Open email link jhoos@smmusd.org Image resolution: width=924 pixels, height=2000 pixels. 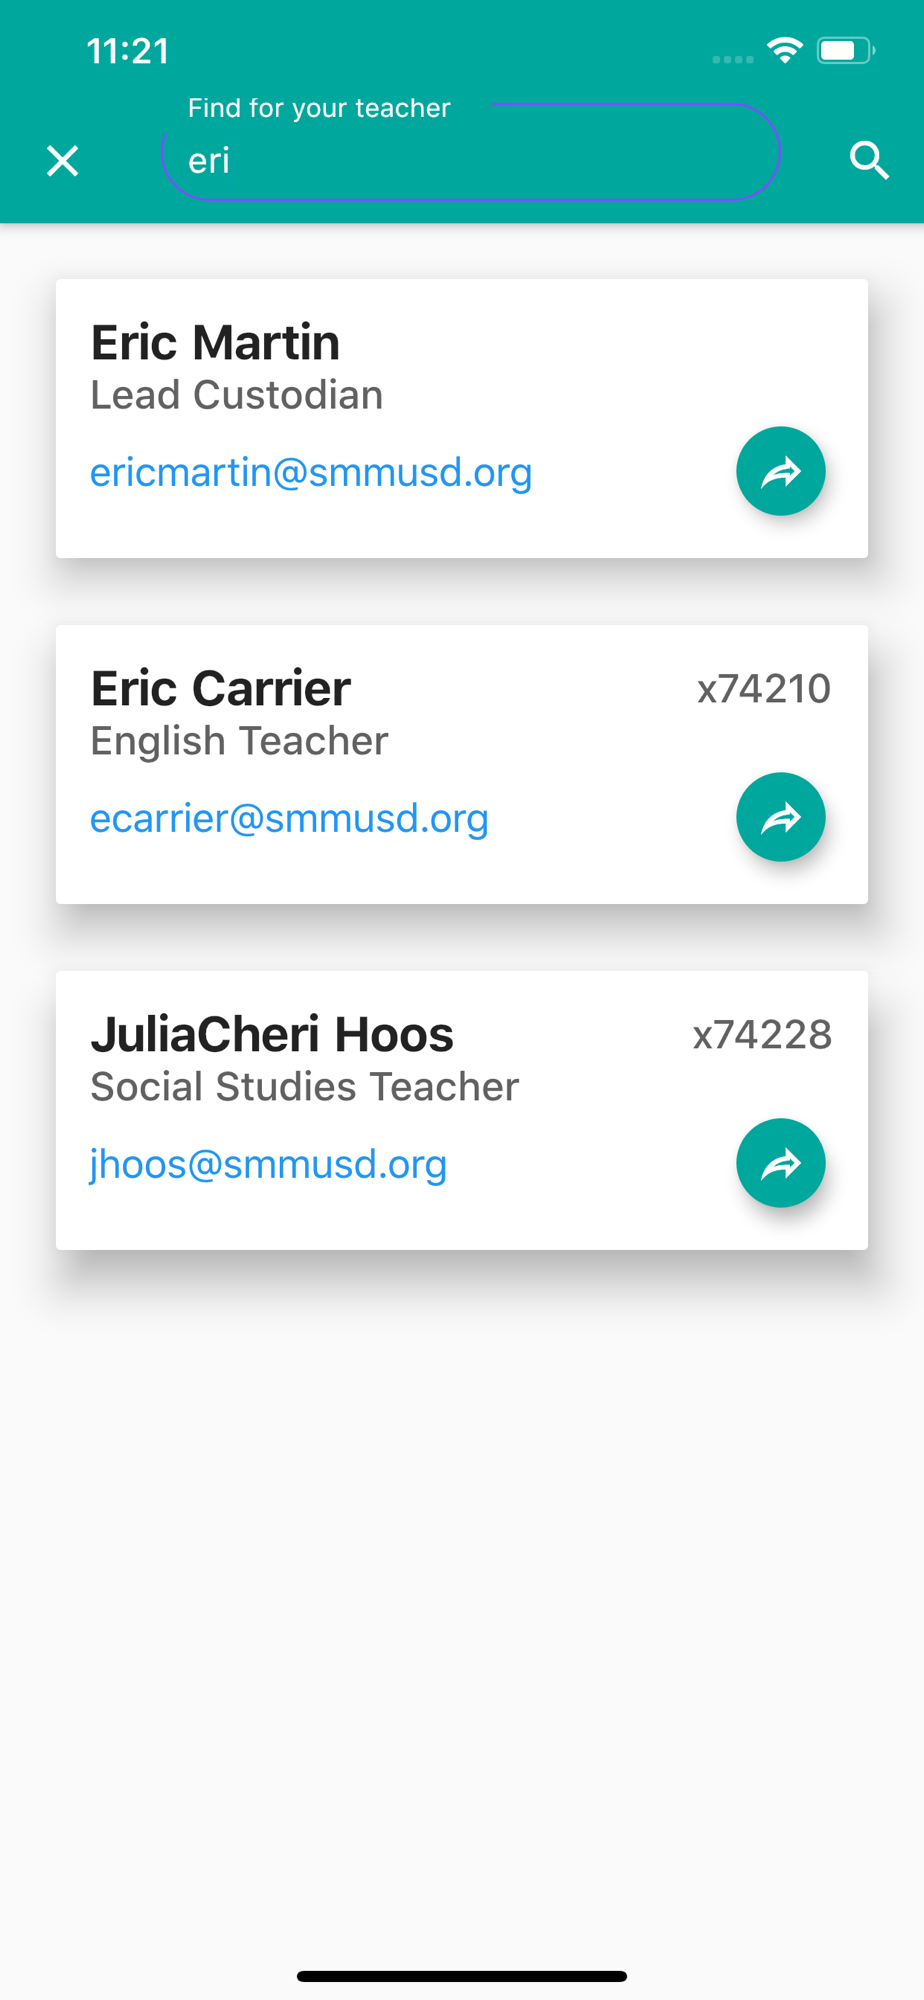click(268, 1164)
